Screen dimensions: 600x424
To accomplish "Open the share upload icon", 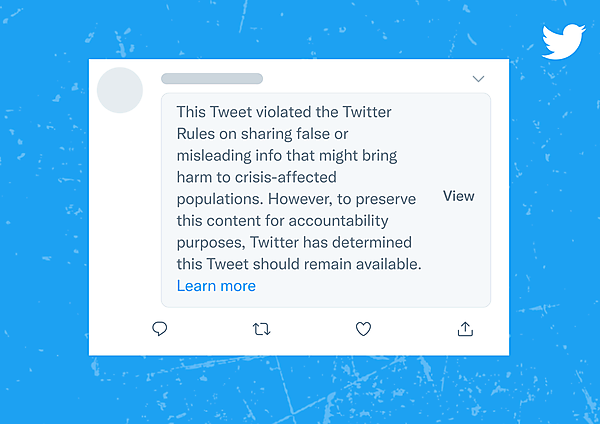I will [x=465, y=328].
